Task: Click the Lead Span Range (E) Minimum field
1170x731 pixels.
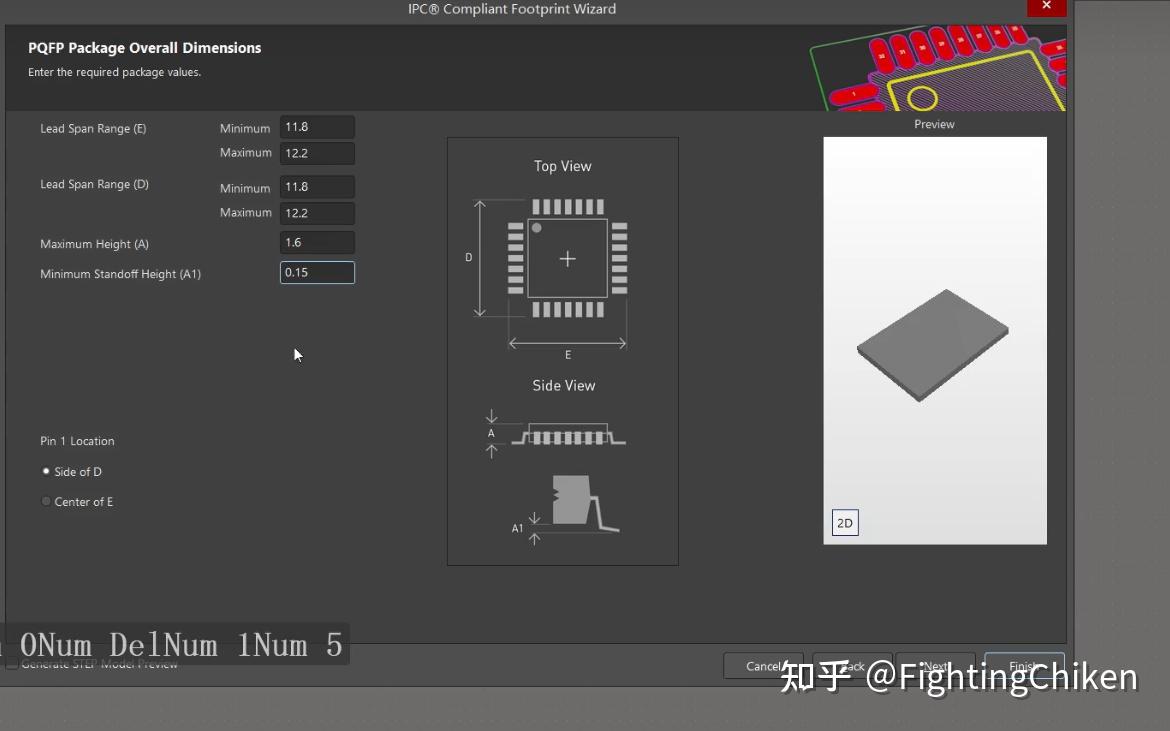Action: tap(317, 128)
